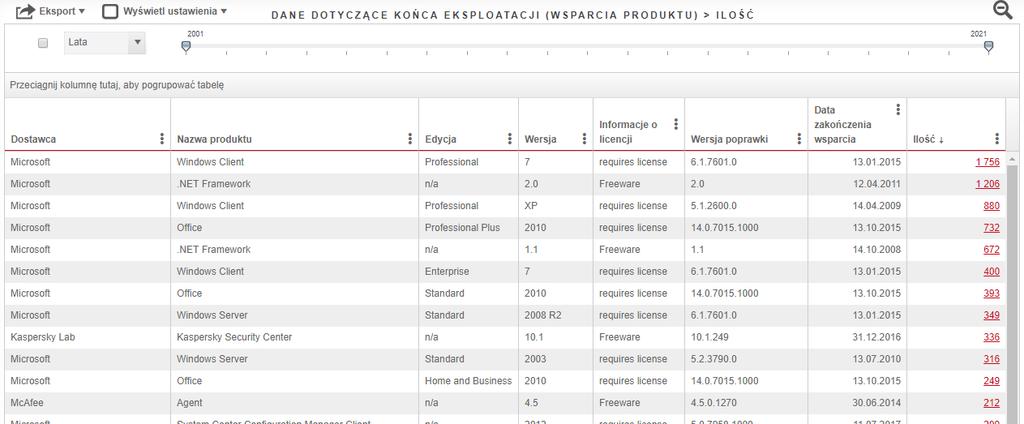Click the magnifier zoom icon
1024x424 pixels.
coord(1002,10)
